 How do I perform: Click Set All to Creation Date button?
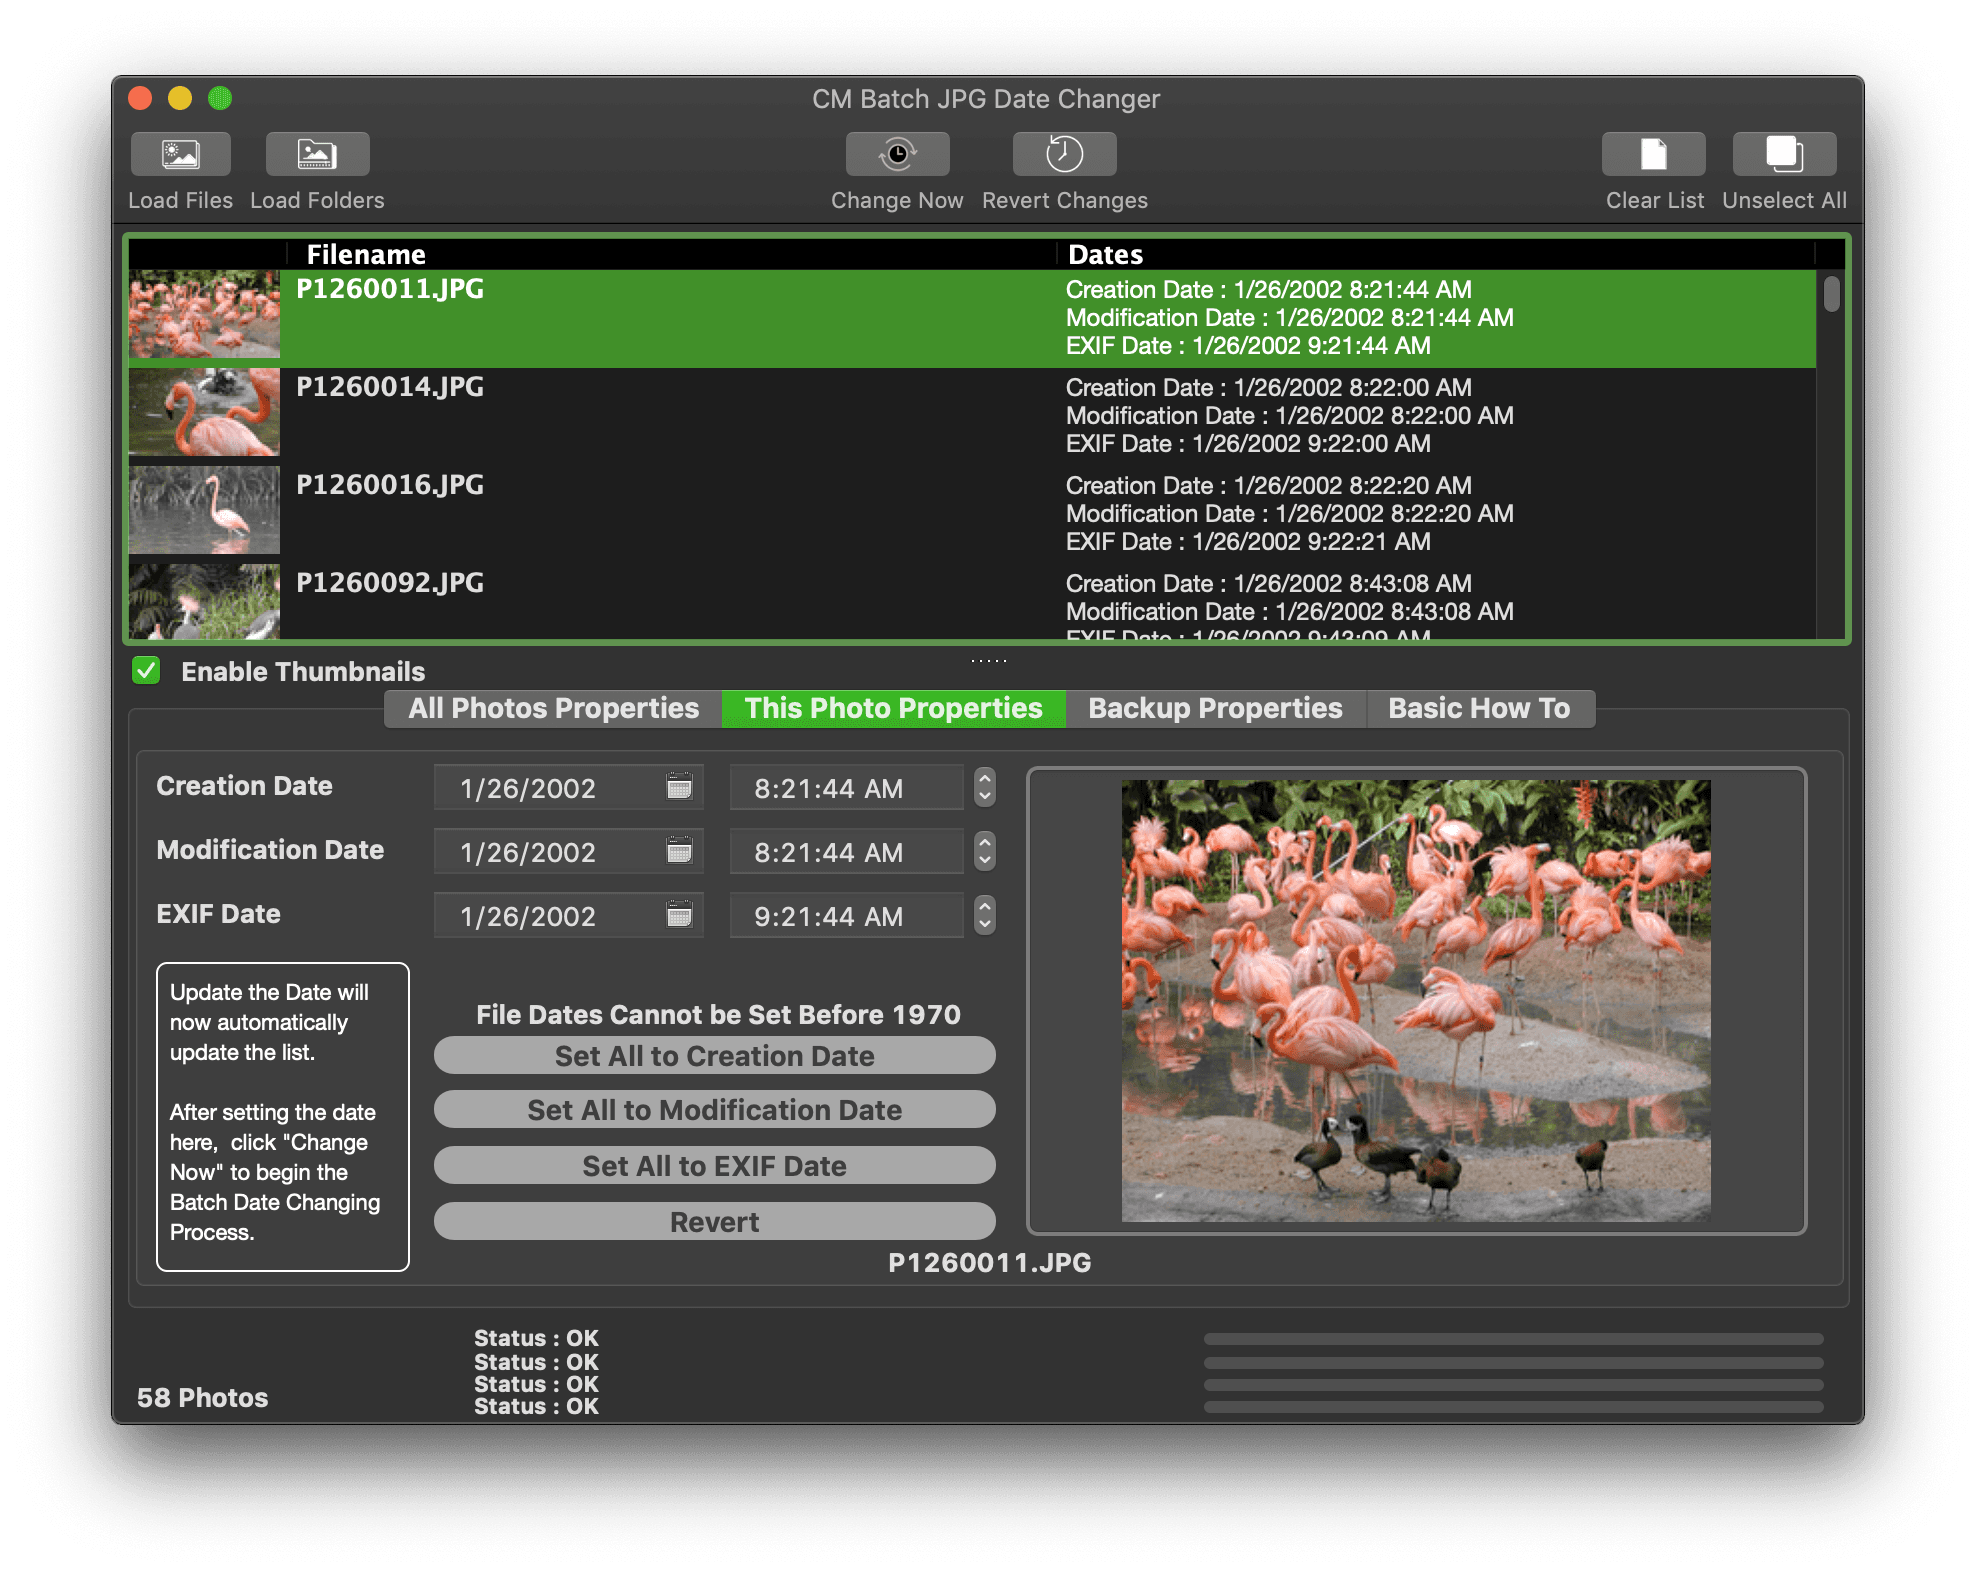pos(714,1056)
